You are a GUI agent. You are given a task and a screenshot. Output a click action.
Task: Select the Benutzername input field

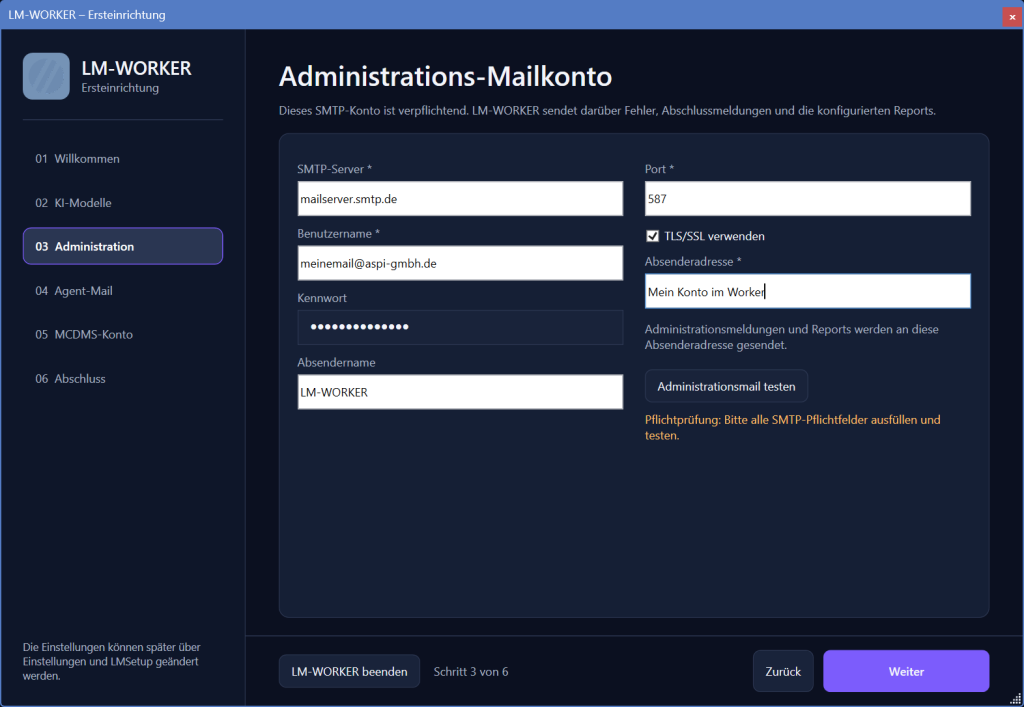[x=460, y=263]
